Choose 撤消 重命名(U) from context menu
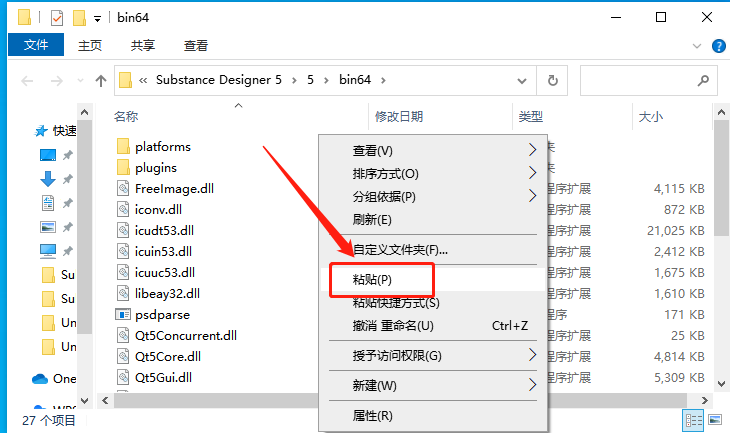730x433 pixels. (433, 325)
